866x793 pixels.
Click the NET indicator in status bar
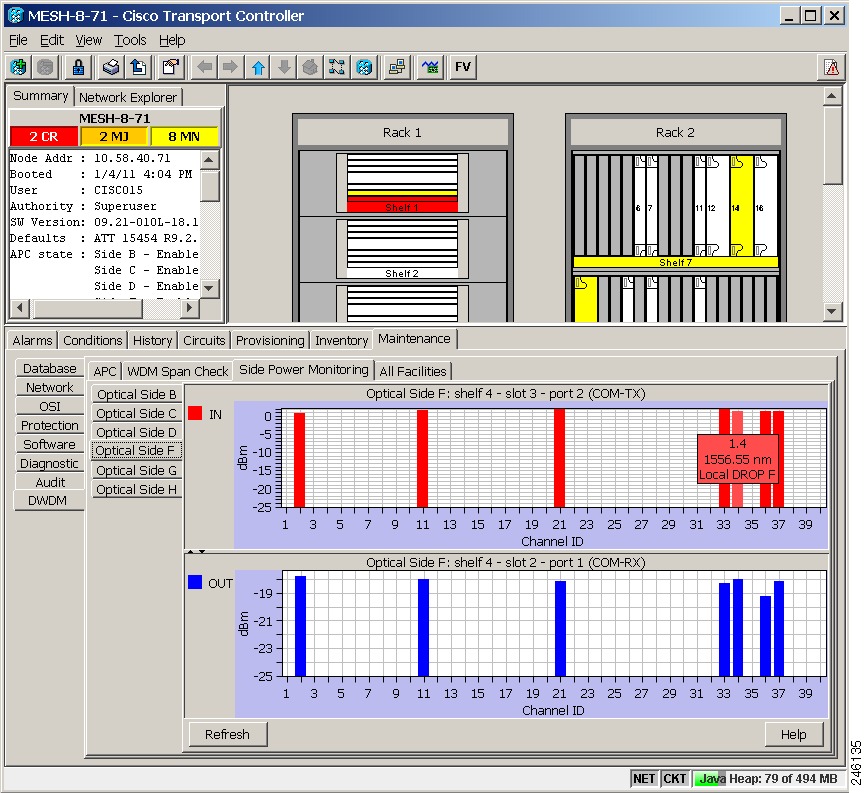[x=644, y=779]
